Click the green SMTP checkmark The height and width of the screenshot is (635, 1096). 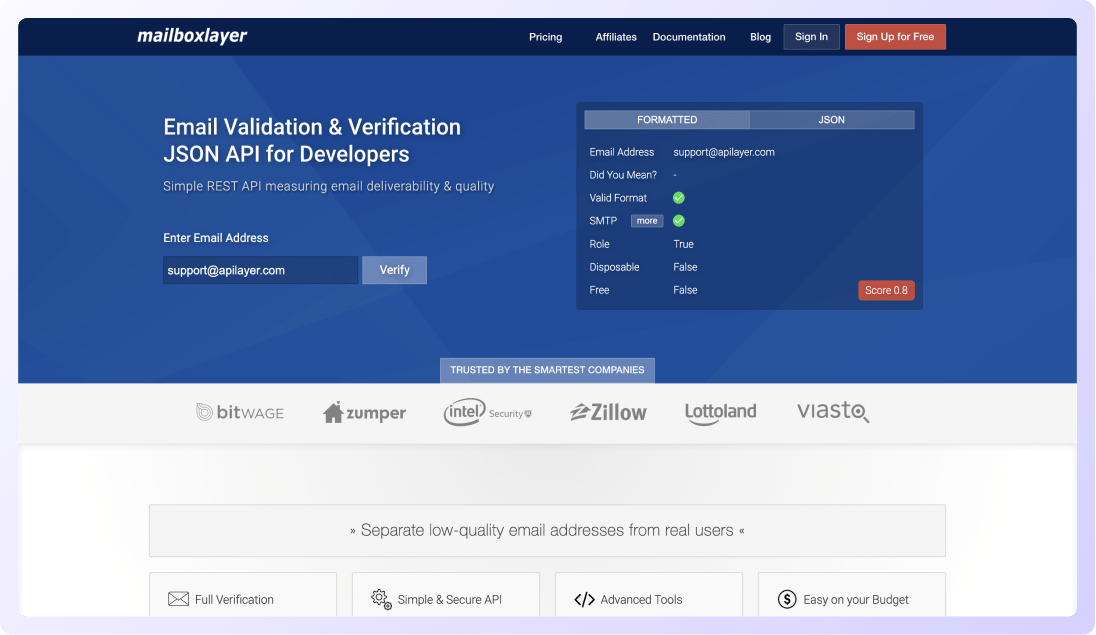(x=679, y=221)
